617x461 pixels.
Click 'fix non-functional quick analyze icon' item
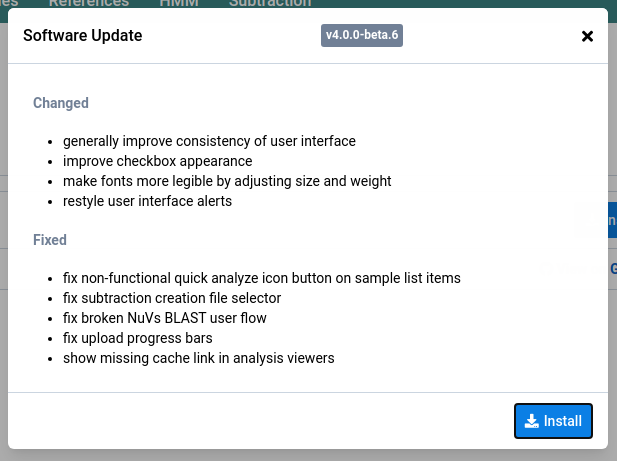[x=261, y=278]
